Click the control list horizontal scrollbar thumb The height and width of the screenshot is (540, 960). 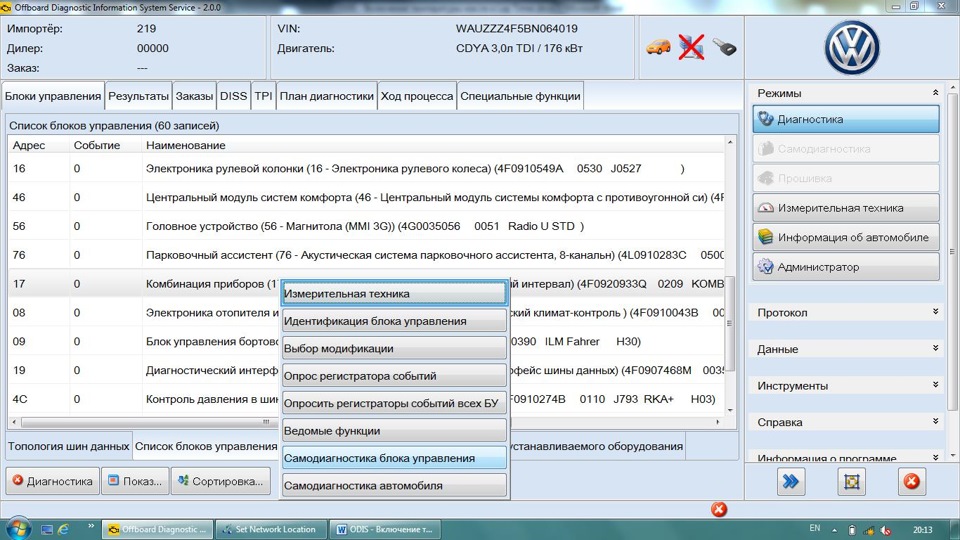[265, 422]
